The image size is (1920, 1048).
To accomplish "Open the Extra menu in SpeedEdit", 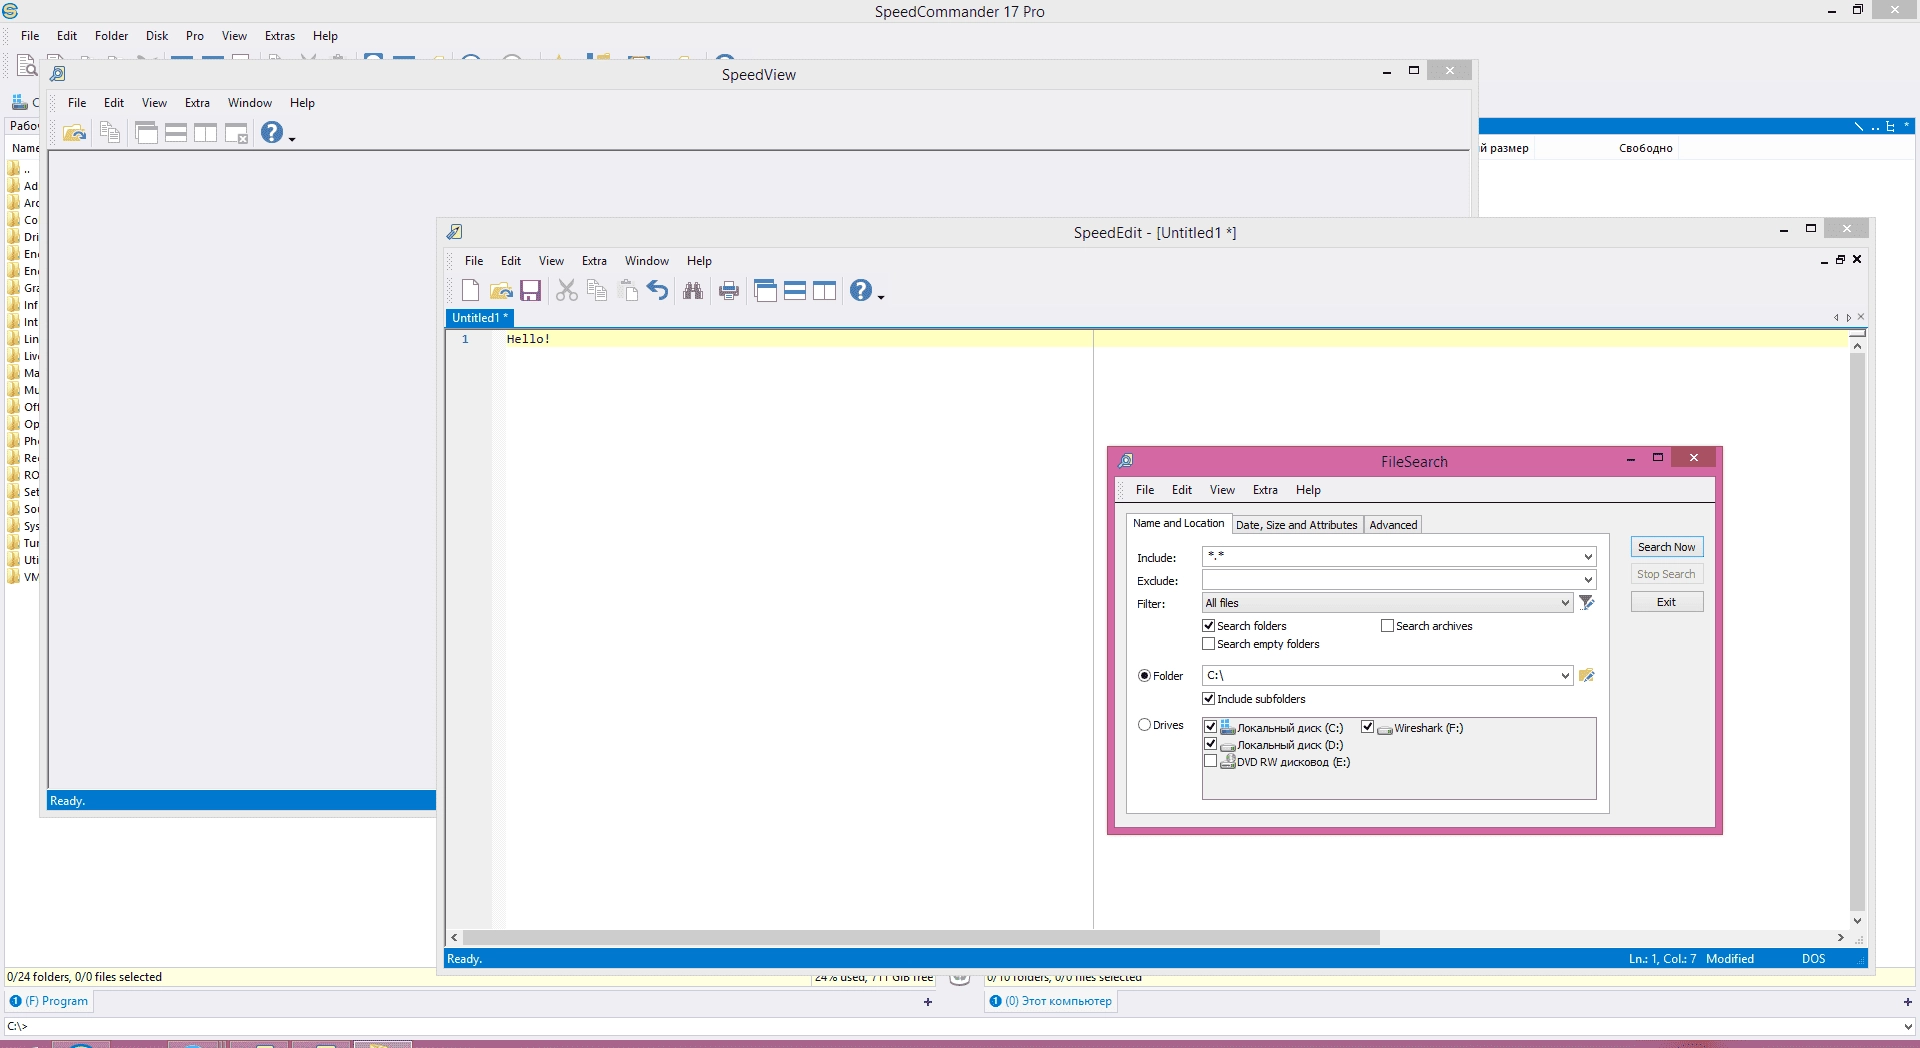I will click(x=594, y=261).
